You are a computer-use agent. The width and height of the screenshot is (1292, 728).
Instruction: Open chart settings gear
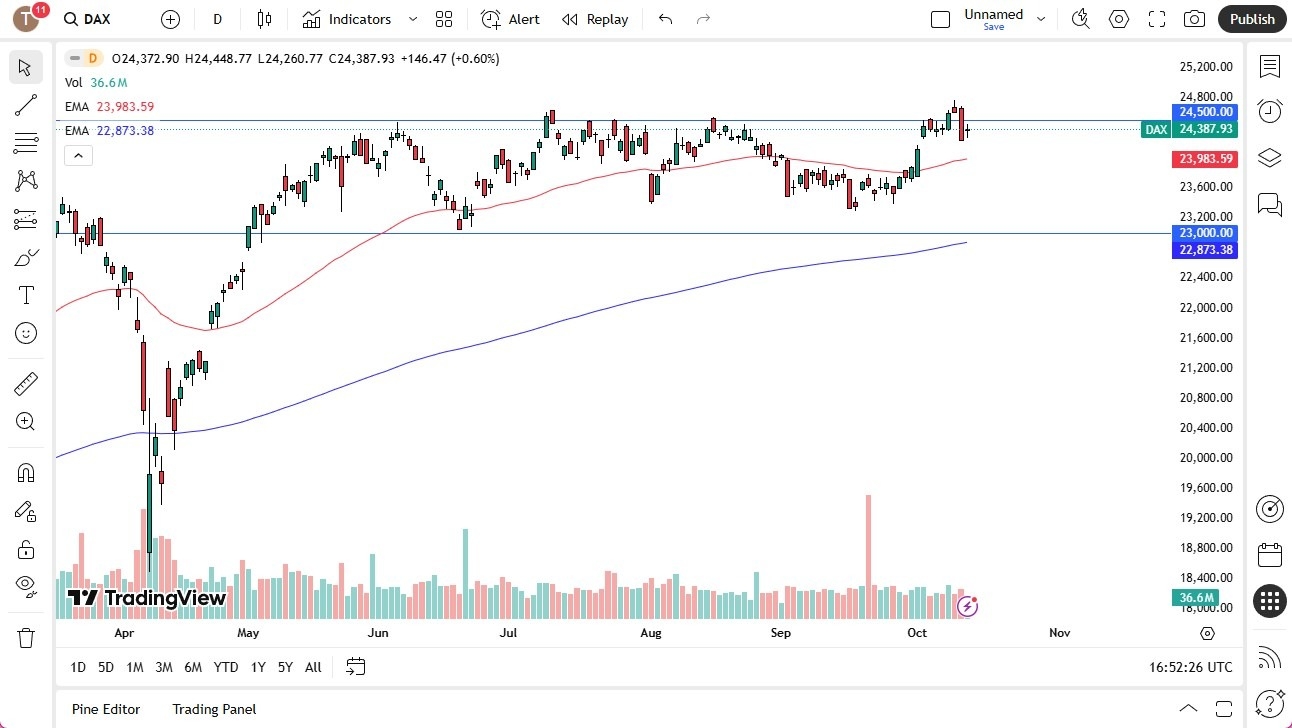[x=1118, y=19]
